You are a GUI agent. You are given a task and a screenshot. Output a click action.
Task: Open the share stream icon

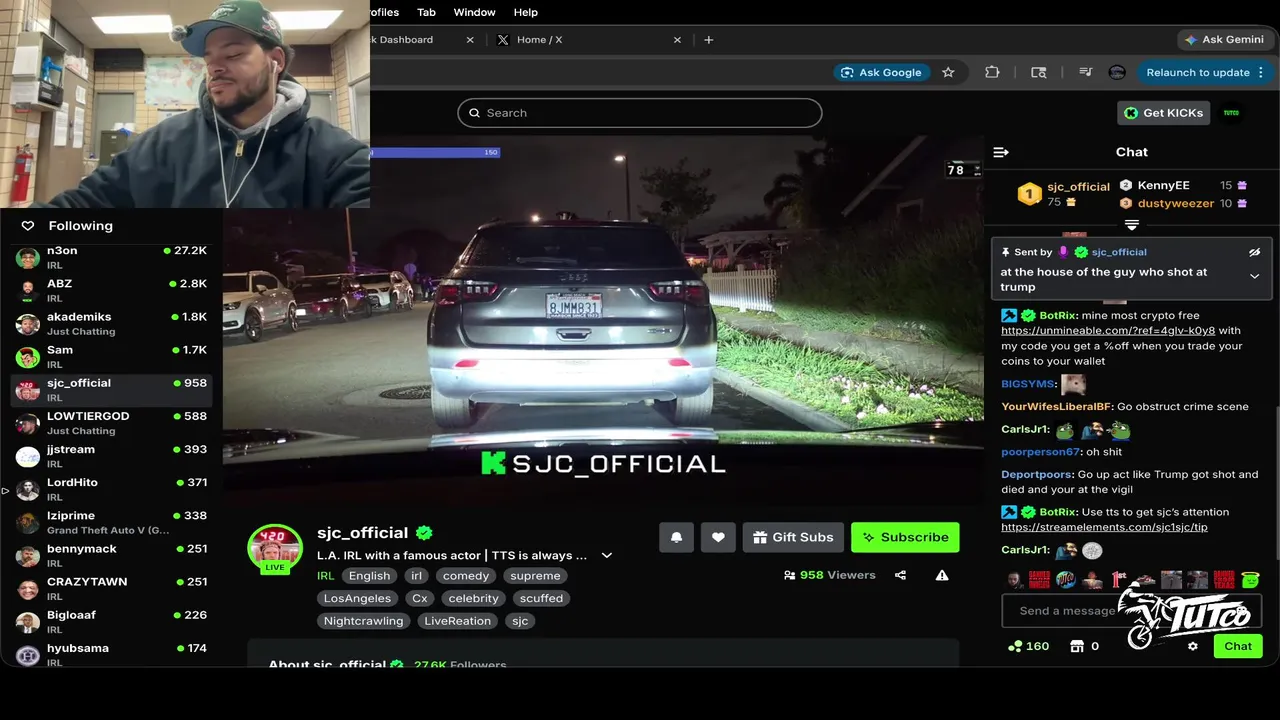point(900,575)
